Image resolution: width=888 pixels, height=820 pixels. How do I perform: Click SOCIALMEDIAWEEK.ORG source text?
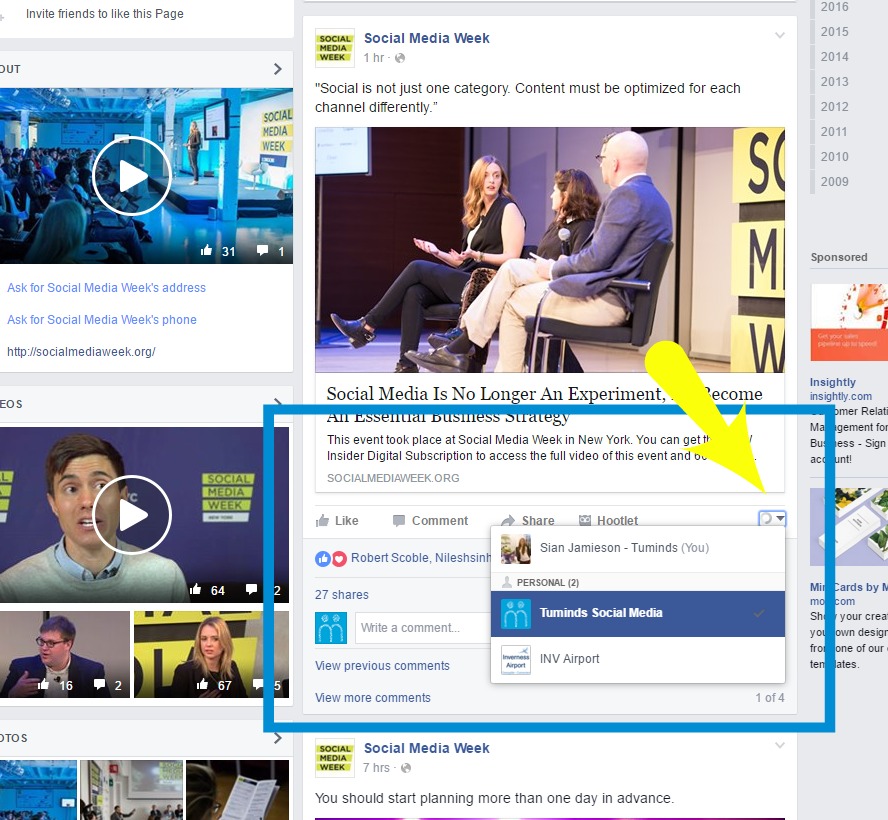pos(393,478)
